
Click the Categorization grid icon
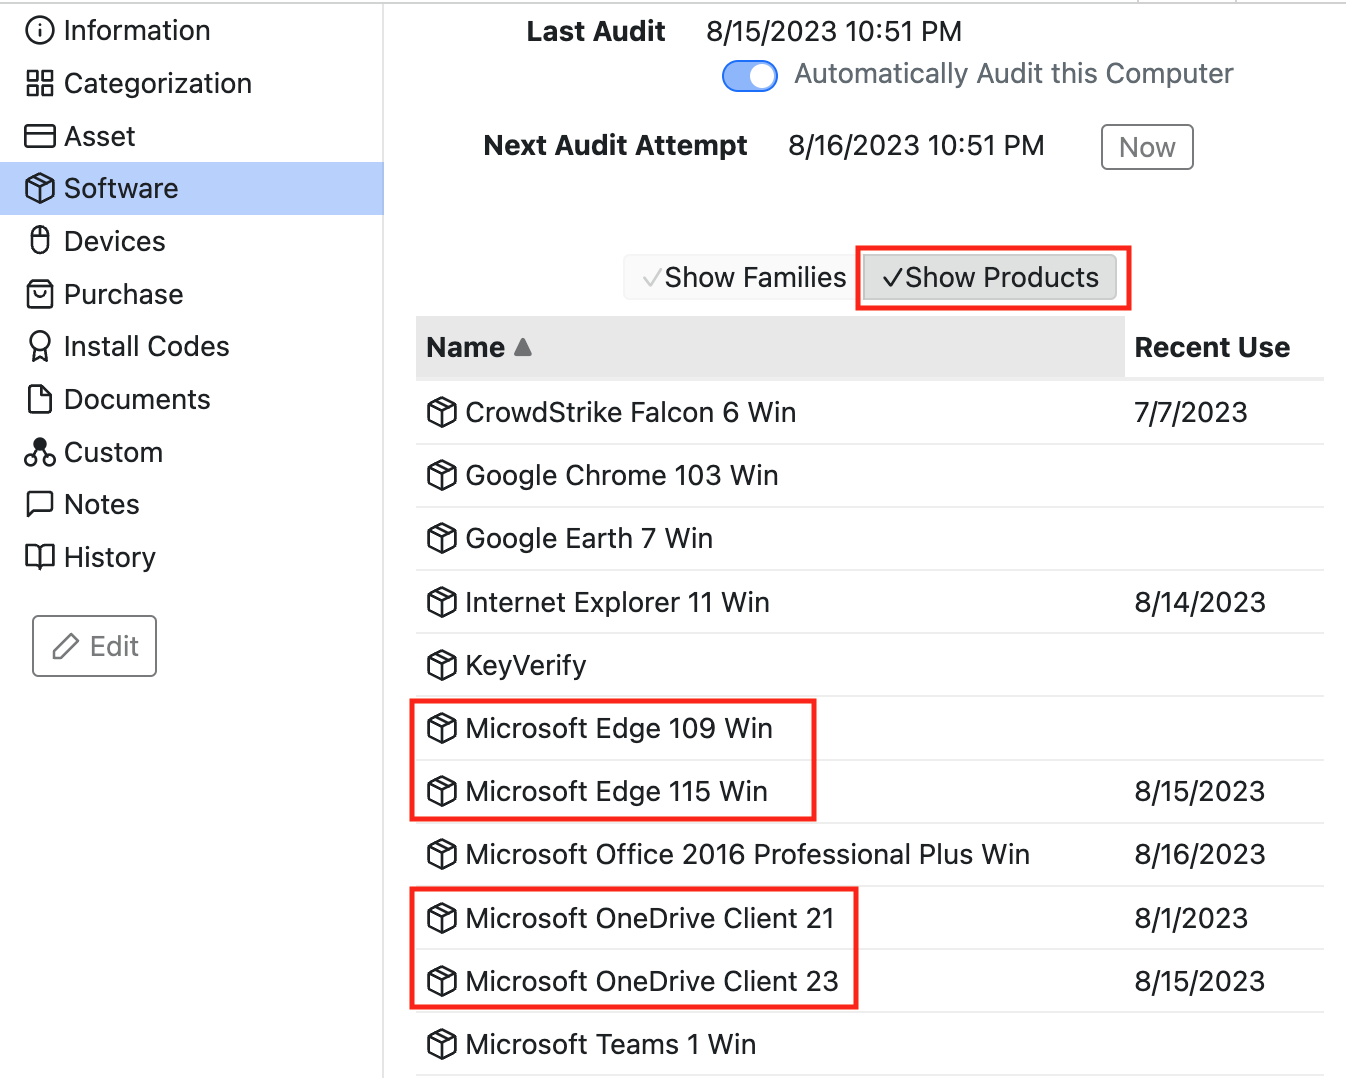[x=39, y=84]
